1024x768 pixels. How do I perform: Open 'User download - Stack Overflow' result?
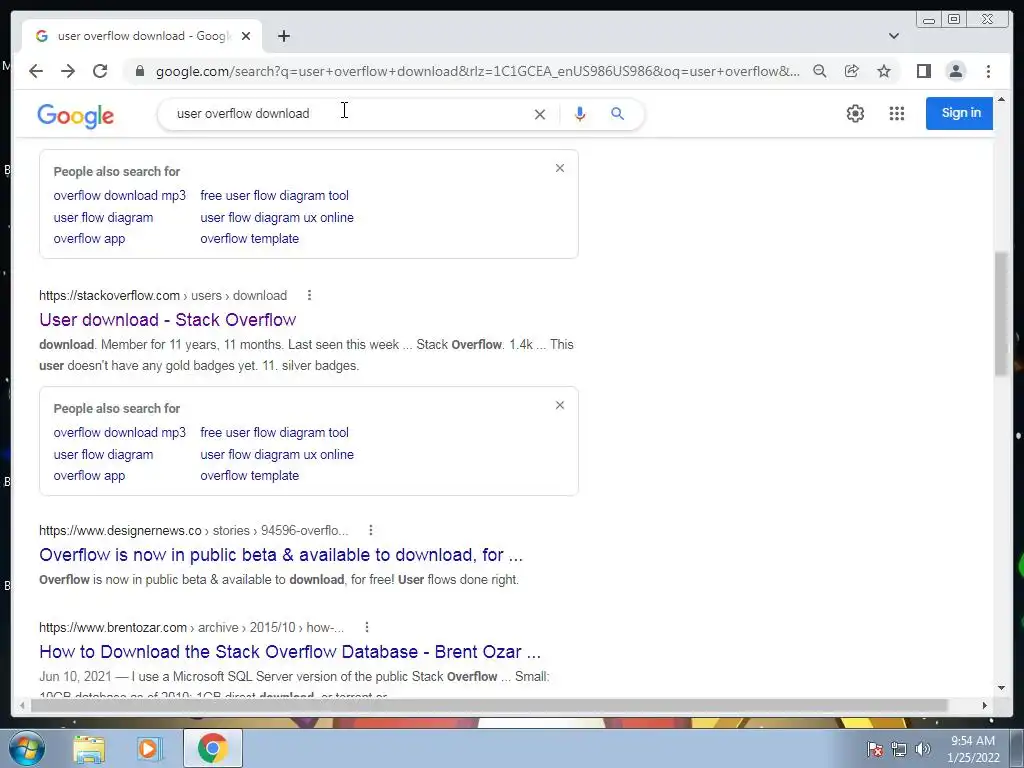pos(168,319)
